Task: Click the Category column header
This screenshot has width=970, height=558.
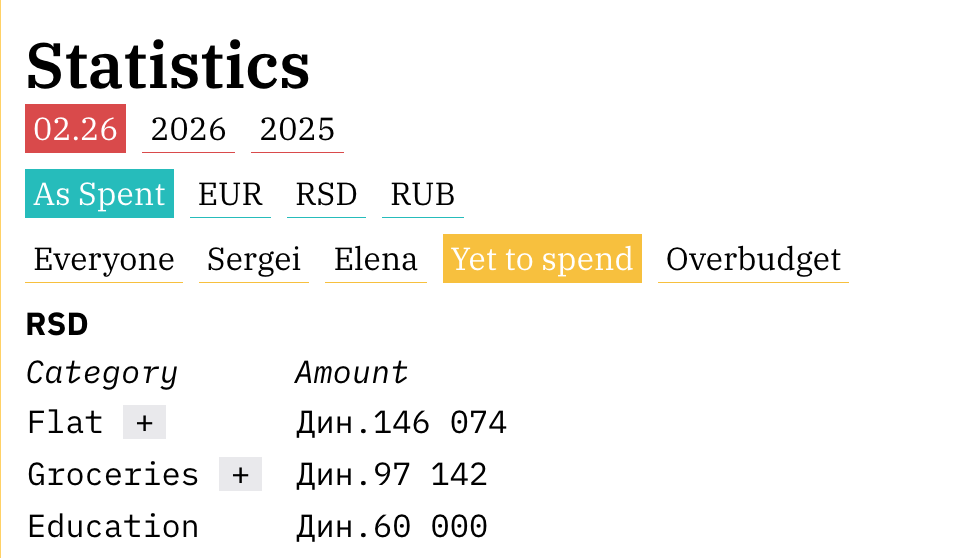Action: pyautogui.click(x=102, y=373)
